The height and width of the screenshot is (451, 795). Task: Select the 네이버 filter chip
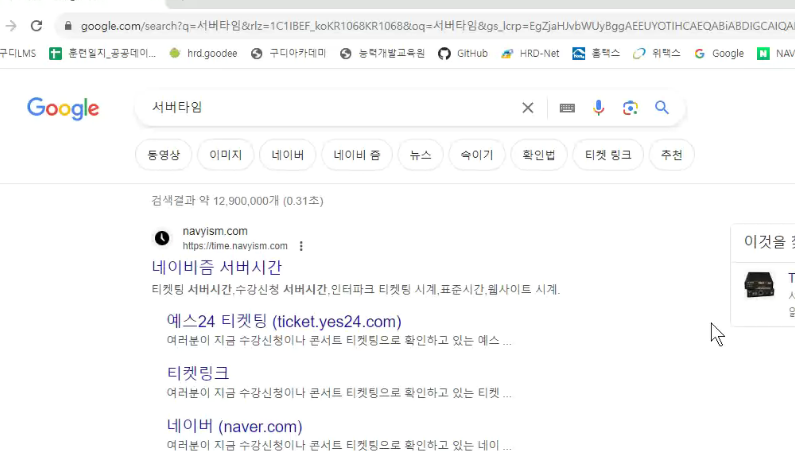(287, 155)
